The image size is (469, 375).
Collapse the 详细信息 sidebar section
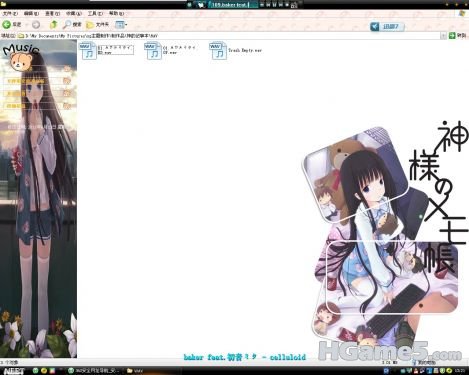pos(67,106)
